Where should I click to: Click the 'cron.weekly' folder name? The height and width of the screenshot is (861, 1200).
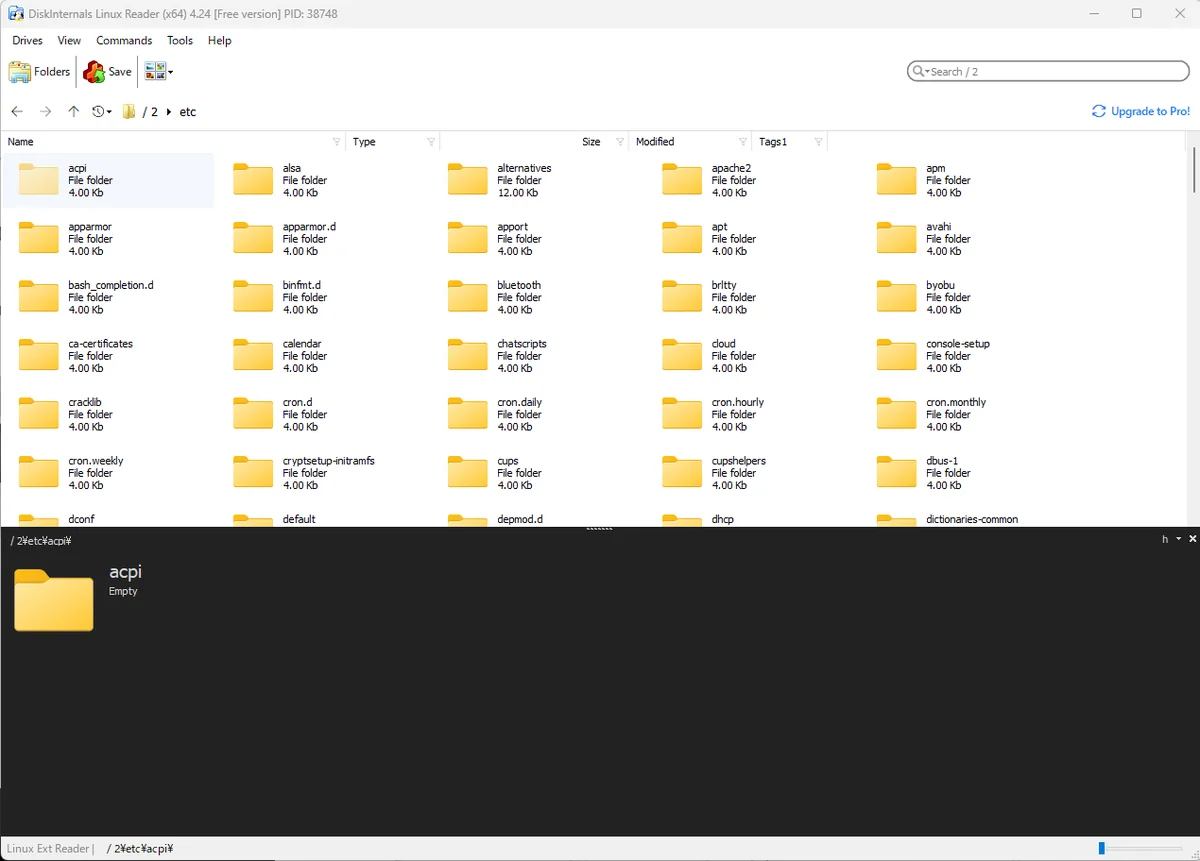tap(96, 461)
